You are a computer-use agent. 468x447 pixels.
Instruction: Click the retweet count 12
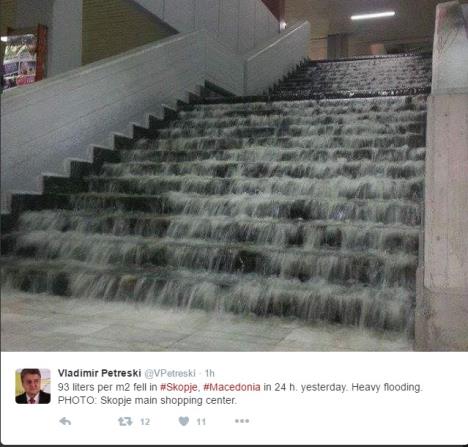(145, 422)
